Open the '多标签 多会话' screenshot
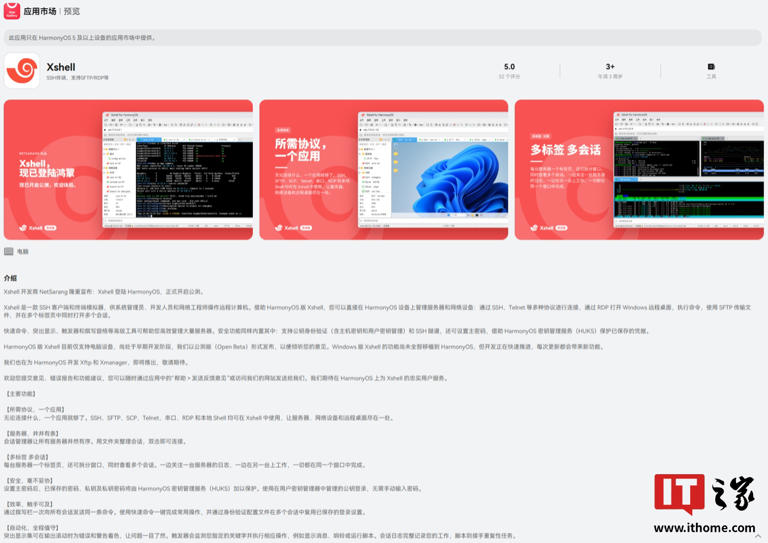The width and height of the screenshot is (768, 543). (639, 169)
